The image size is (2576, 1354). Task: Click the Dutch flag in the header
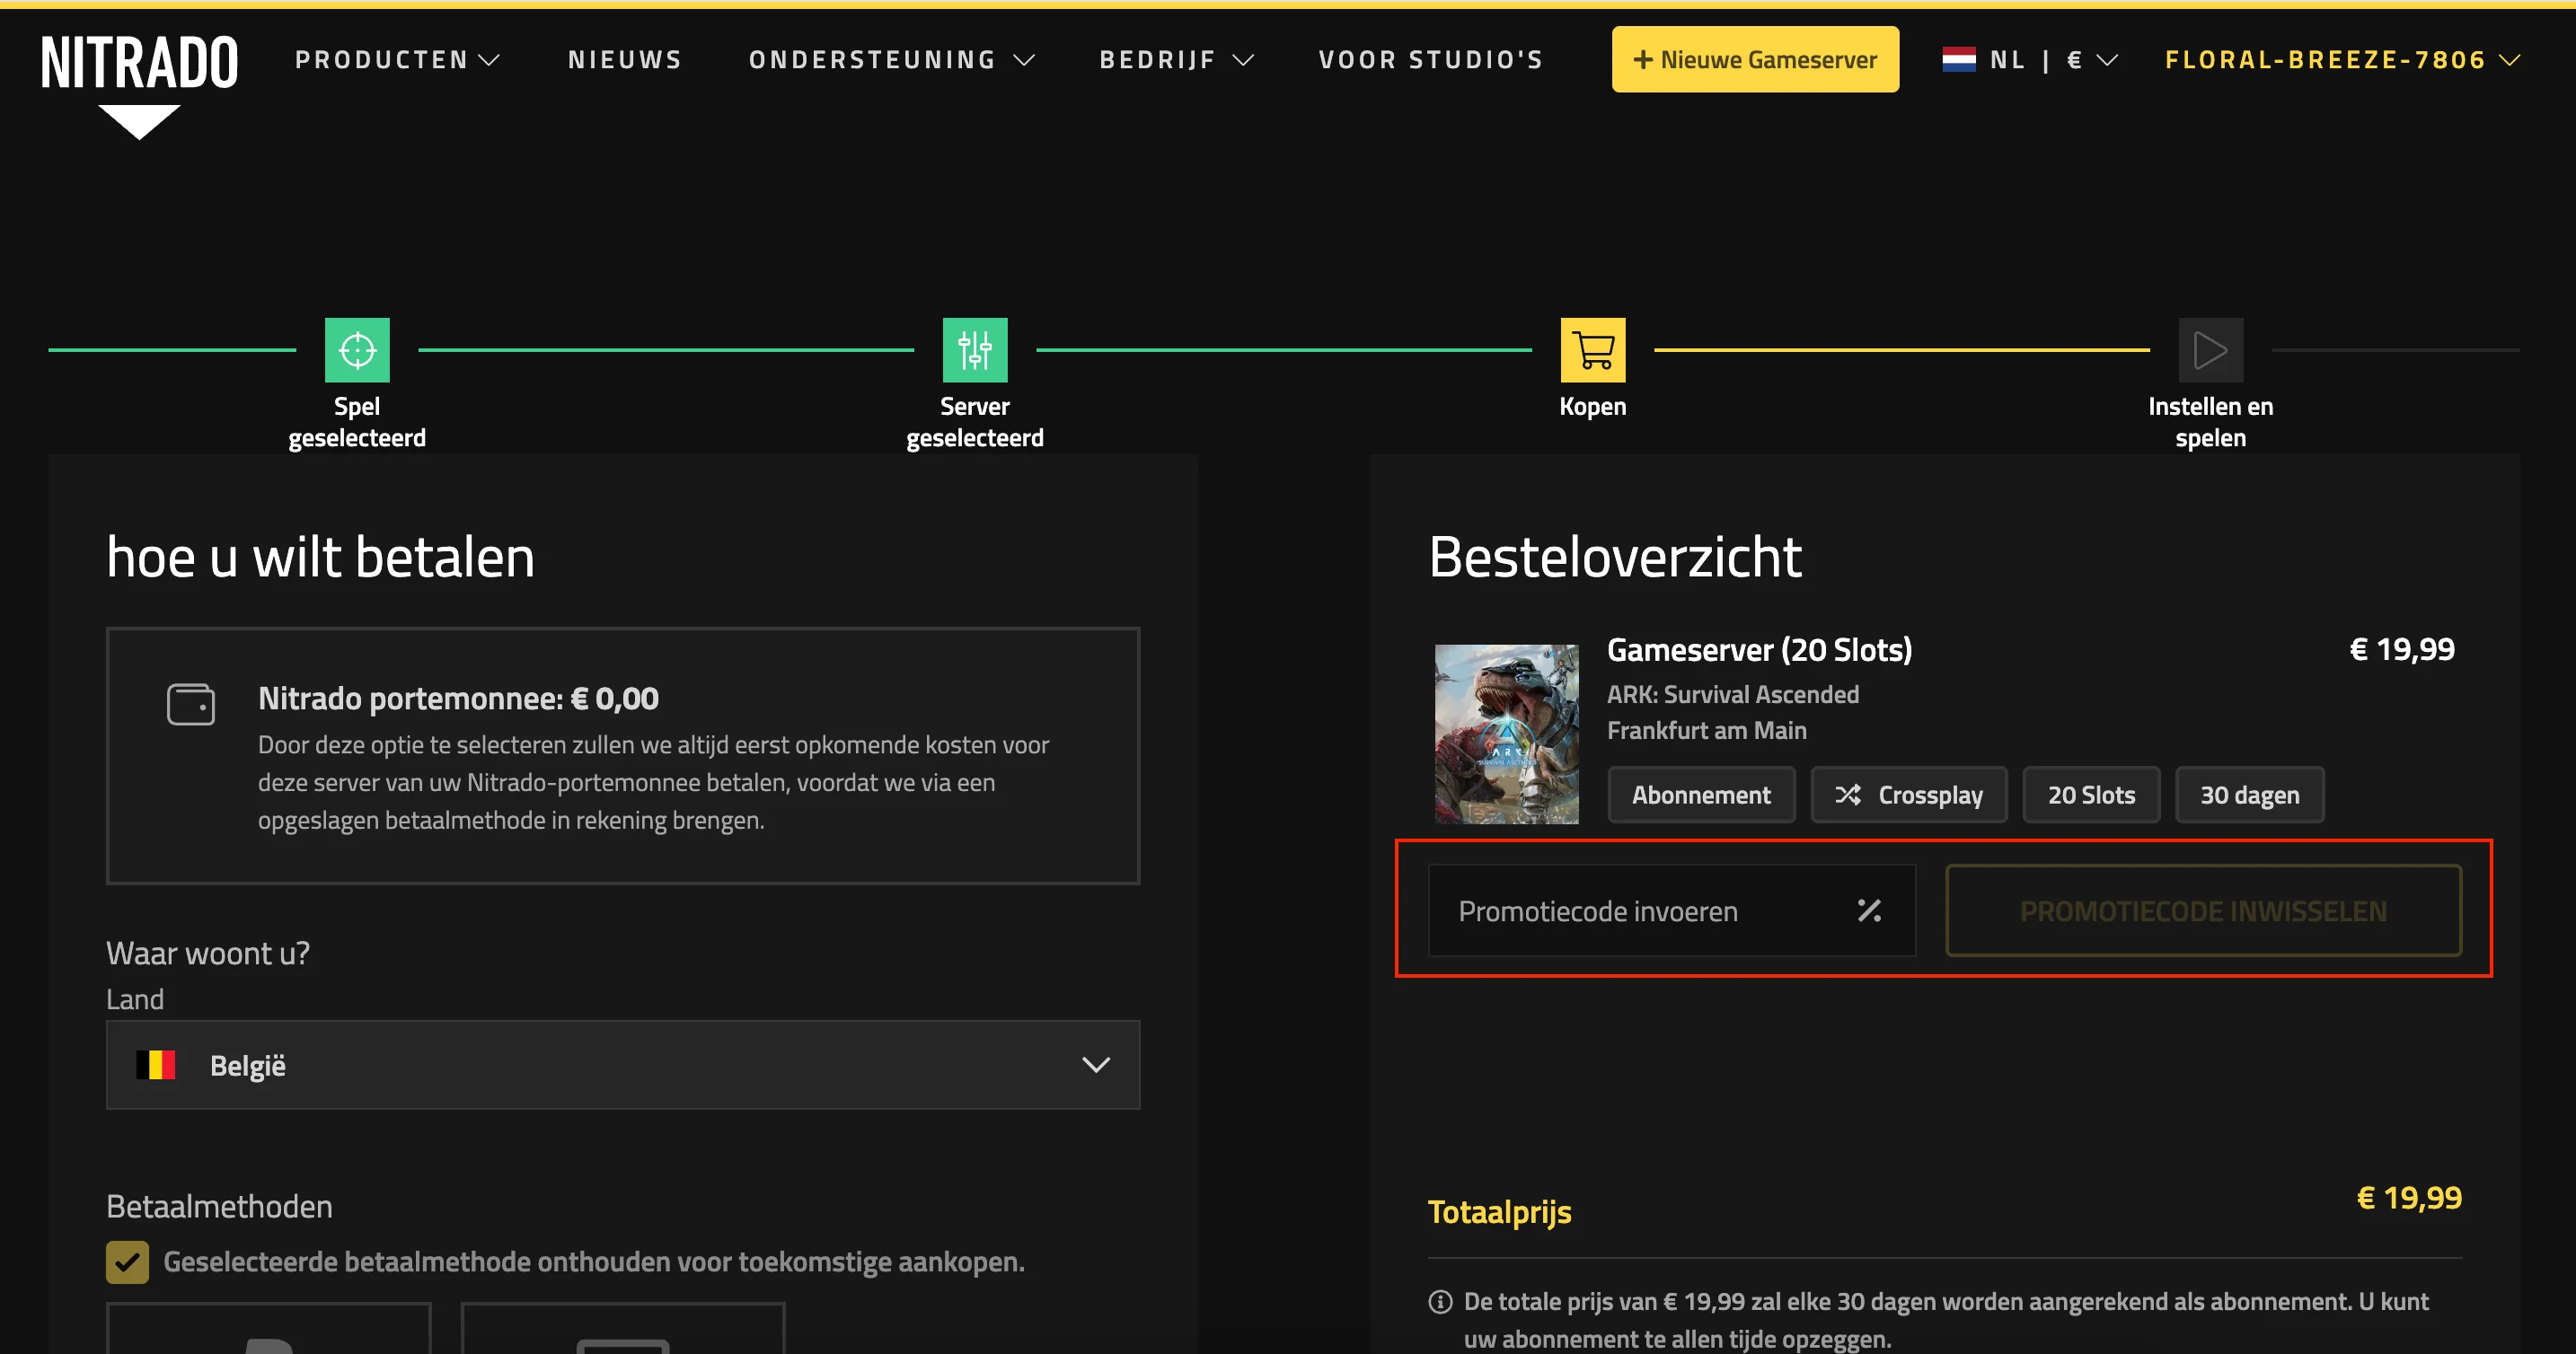tap(1958, 59)
